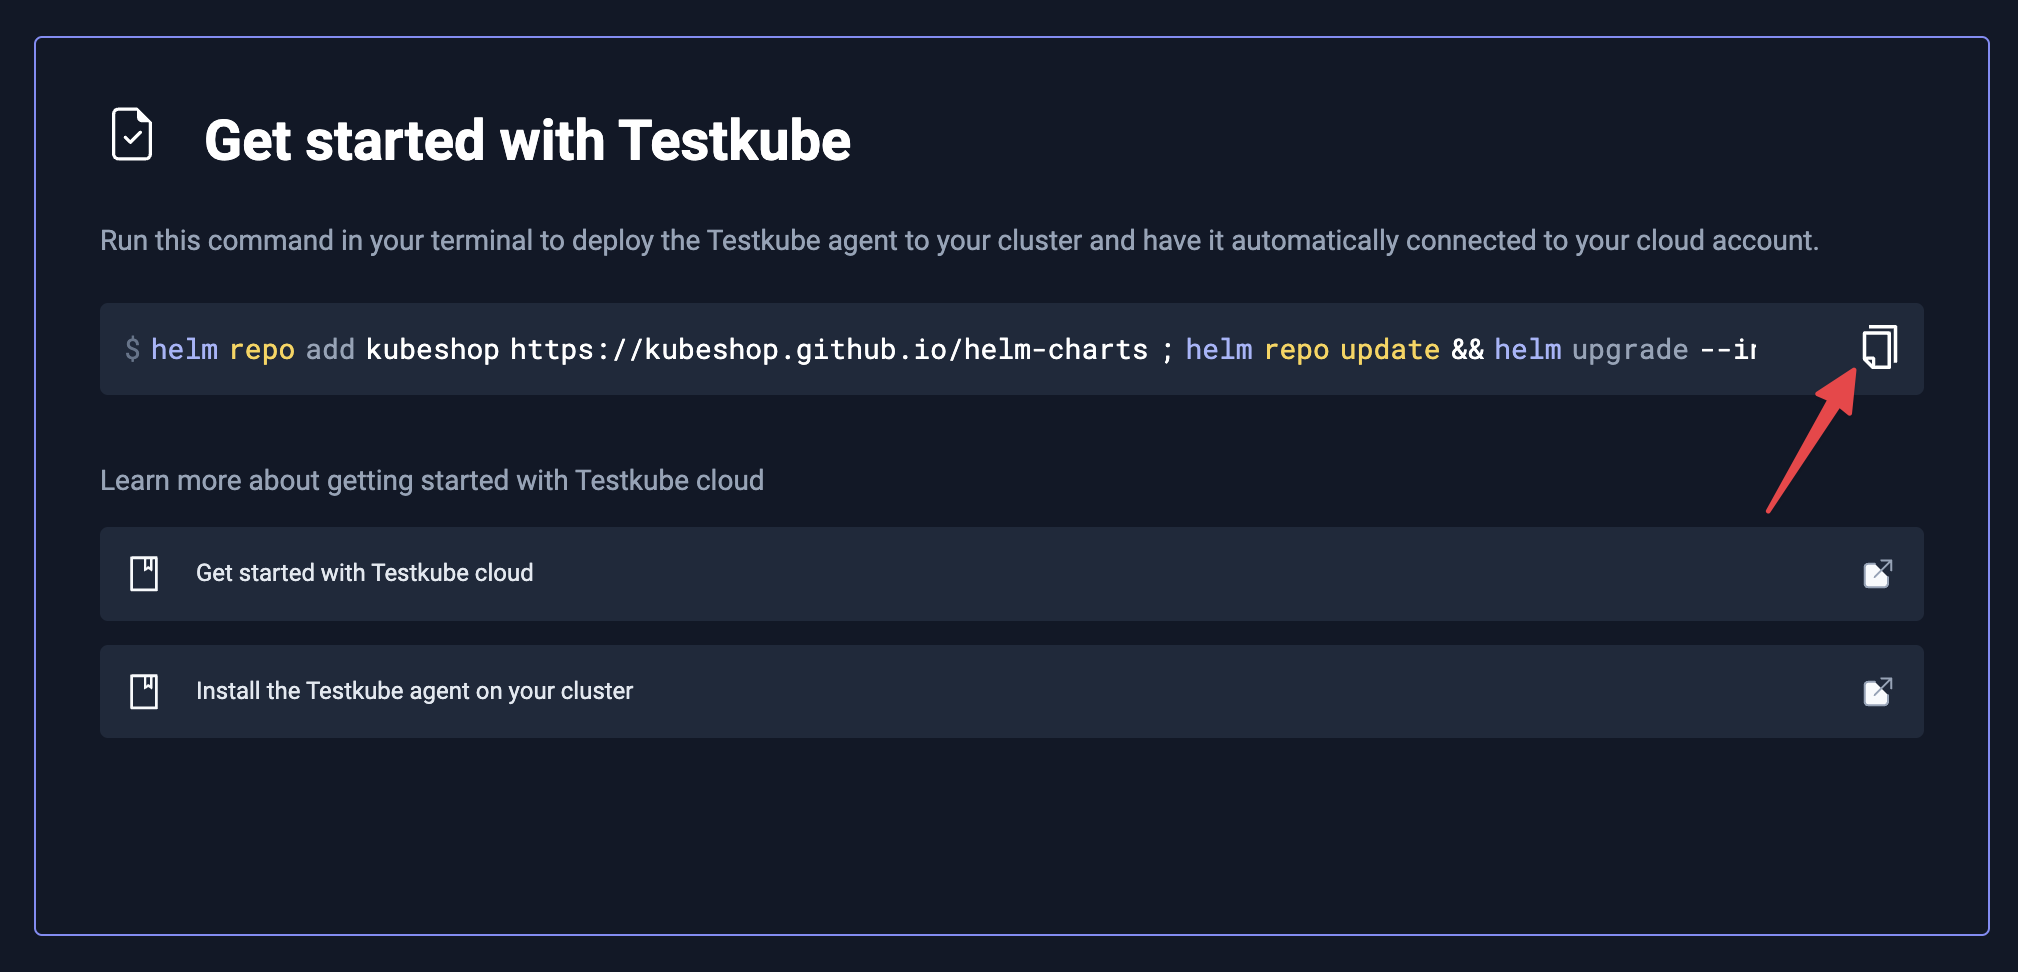Click the 'upgrade' word in the command

(1630, 350)
